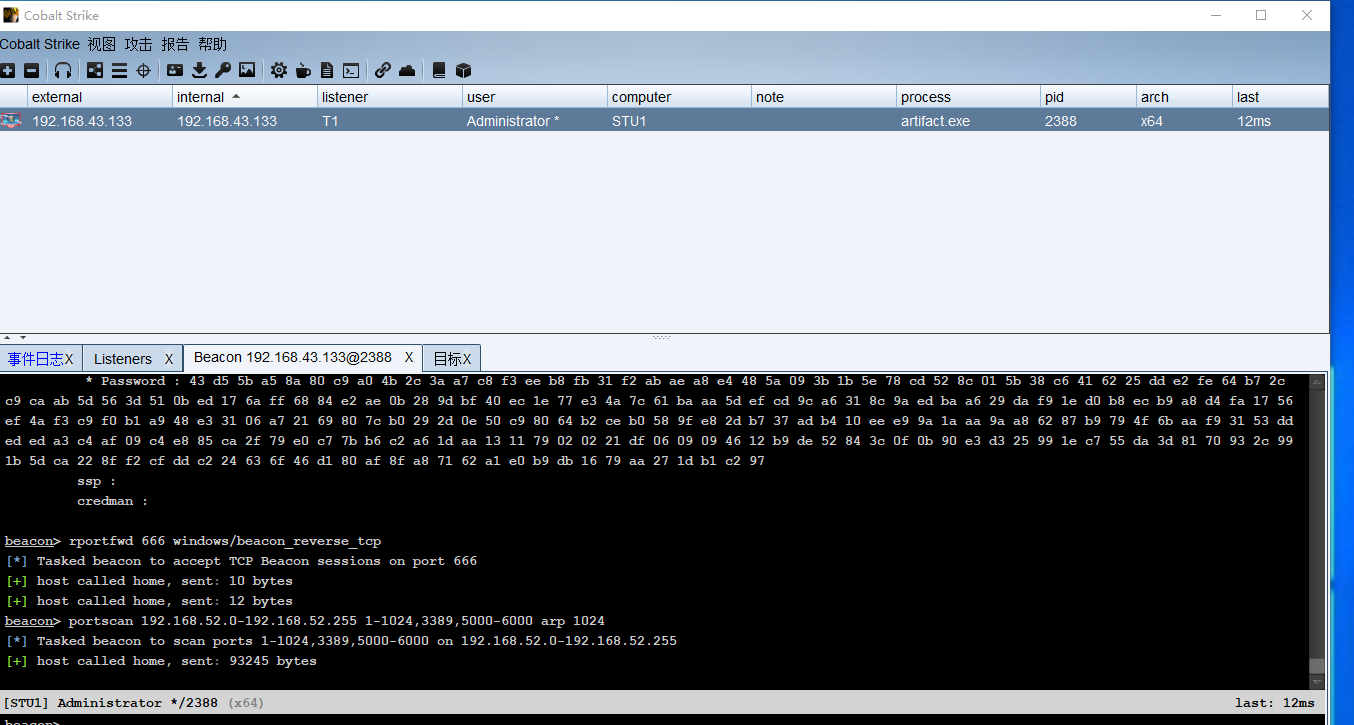Sort sessions by computer column
This screenshot has width=1354, height=725.
click(680, 97)
